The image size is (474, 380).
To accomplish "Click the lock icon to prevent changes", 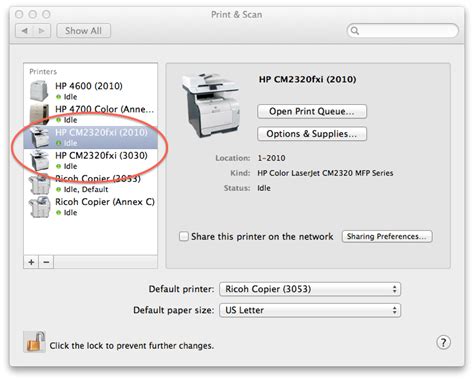I will (x=34, y=342).
